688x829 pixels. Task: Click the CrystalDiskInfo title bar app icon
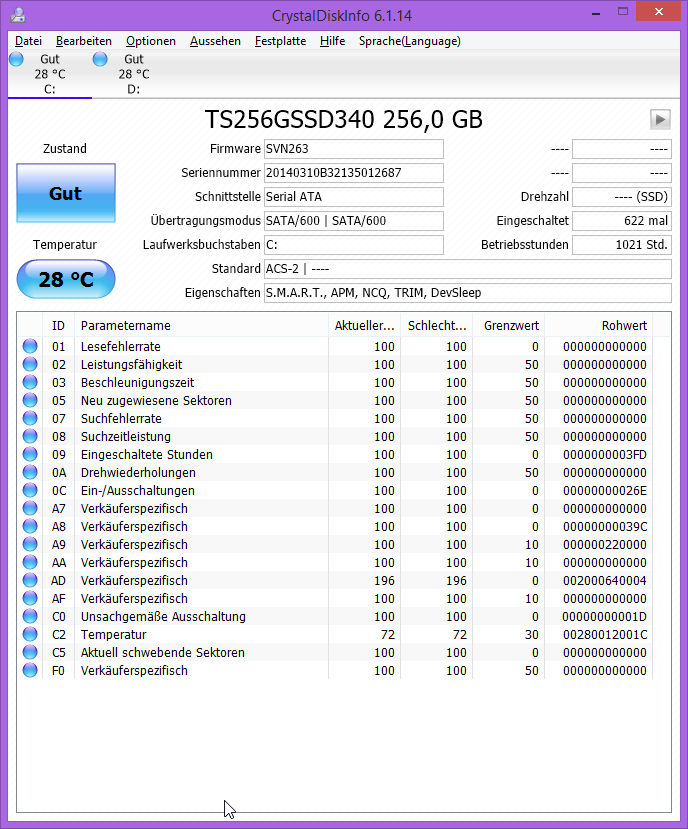(x=18, y=15)
